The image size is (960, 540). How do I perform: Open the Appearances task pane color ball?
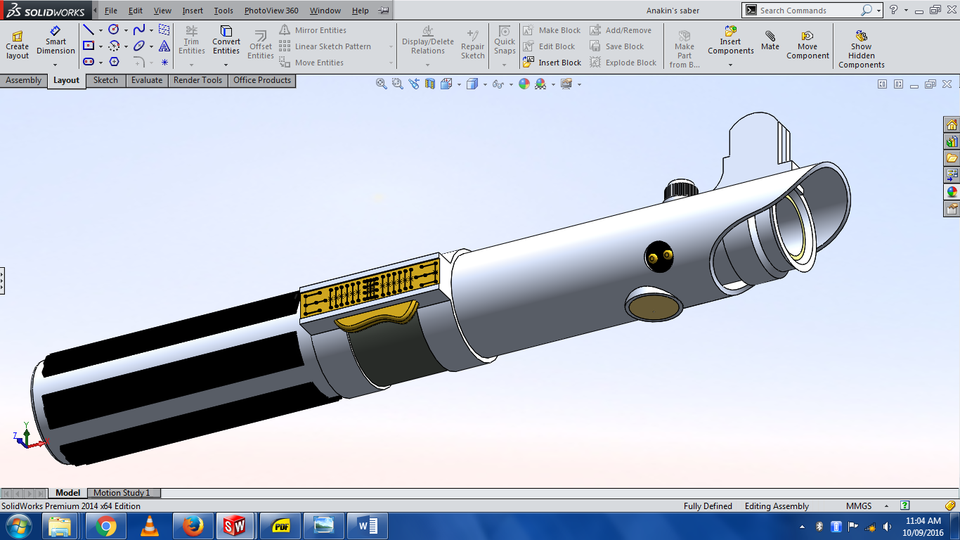[952, 192]
